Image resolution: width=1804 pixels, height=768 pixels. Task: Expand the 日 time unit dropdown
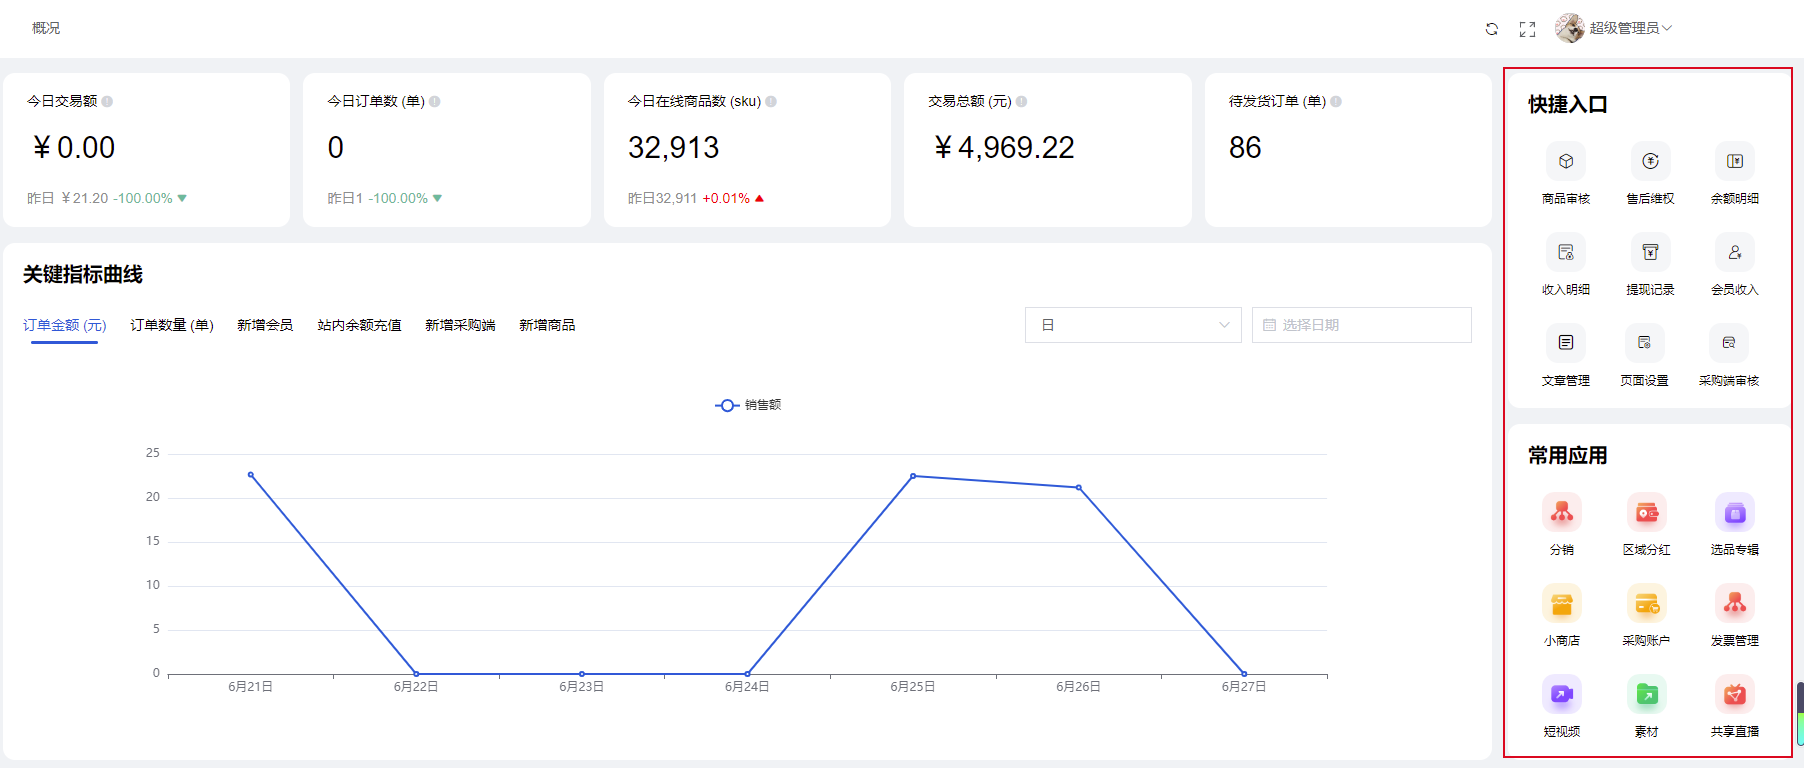[x=1132, y=325]
